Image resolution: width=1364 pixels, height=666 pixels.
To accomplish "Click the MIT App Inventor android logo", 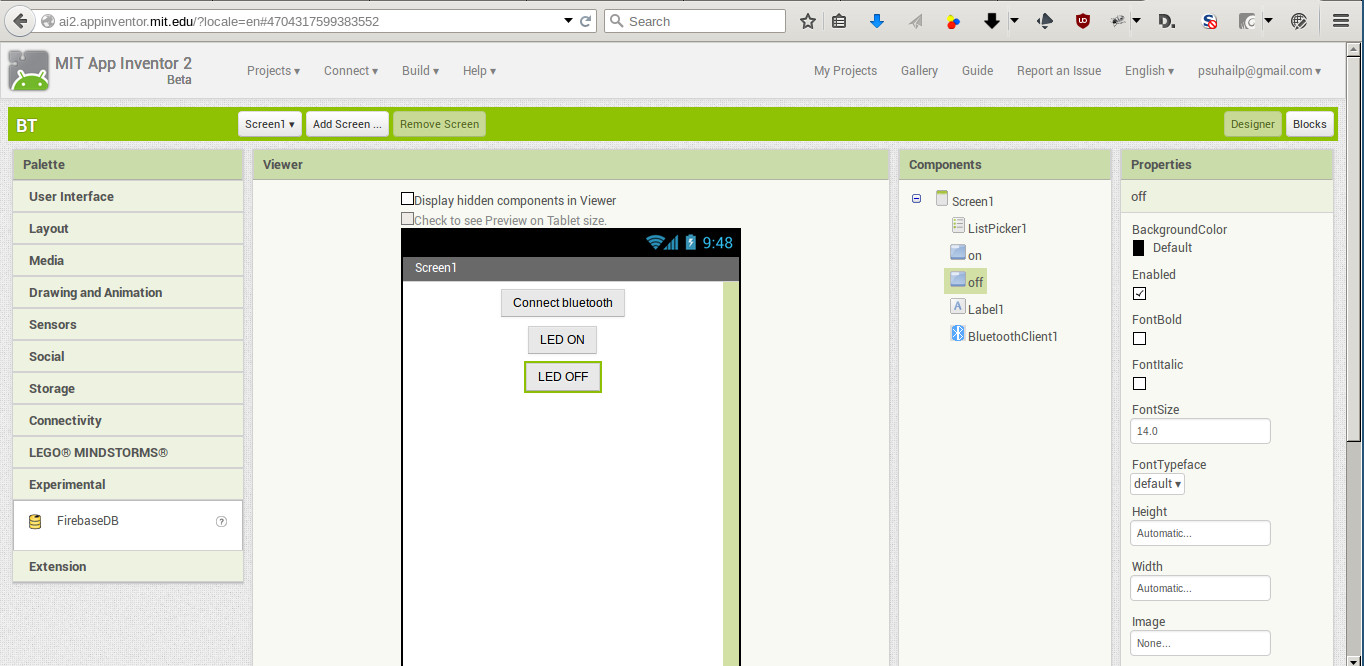I will click(x=28, y=71).
